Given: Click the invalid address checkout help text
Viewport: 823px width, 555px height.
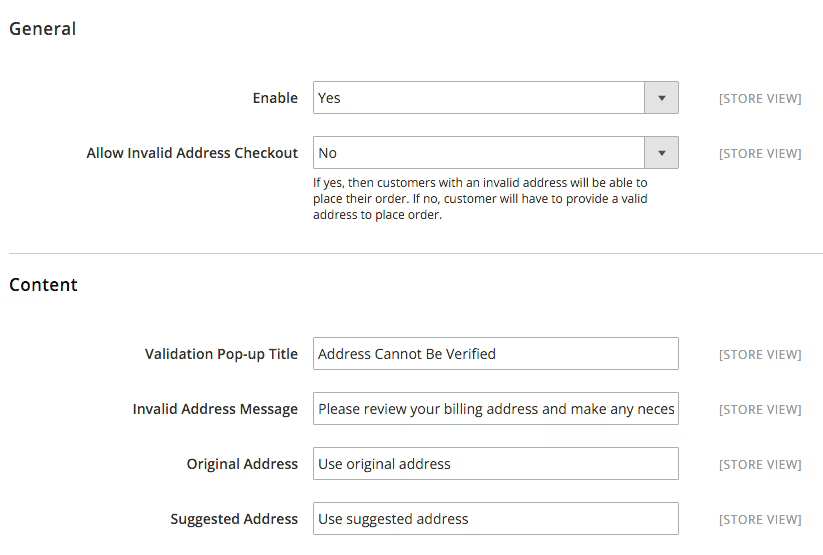Looking at the screenshot, I should (x=480, y=199).
